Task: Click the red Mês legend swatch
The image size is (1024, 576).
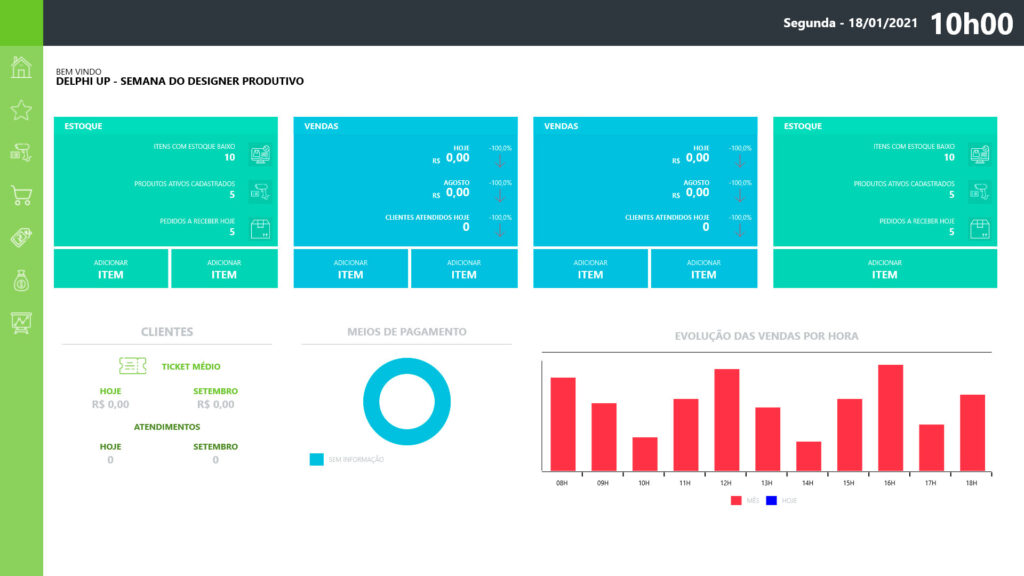Action: 736,500
